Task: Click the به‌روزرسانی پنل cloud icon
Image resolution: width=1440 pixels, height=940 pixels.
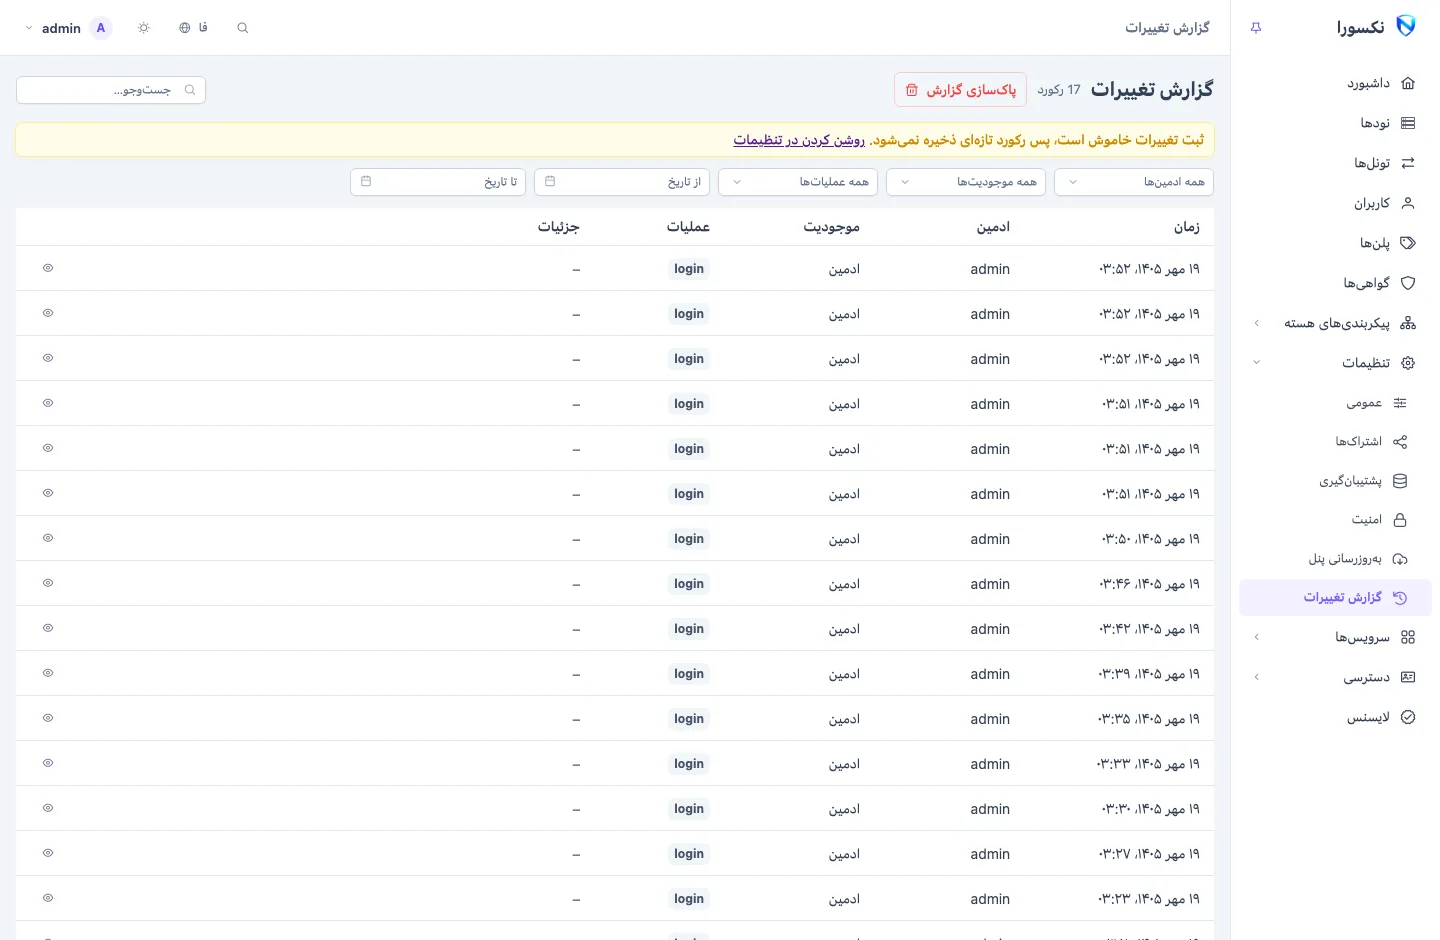Action: 1400,559
